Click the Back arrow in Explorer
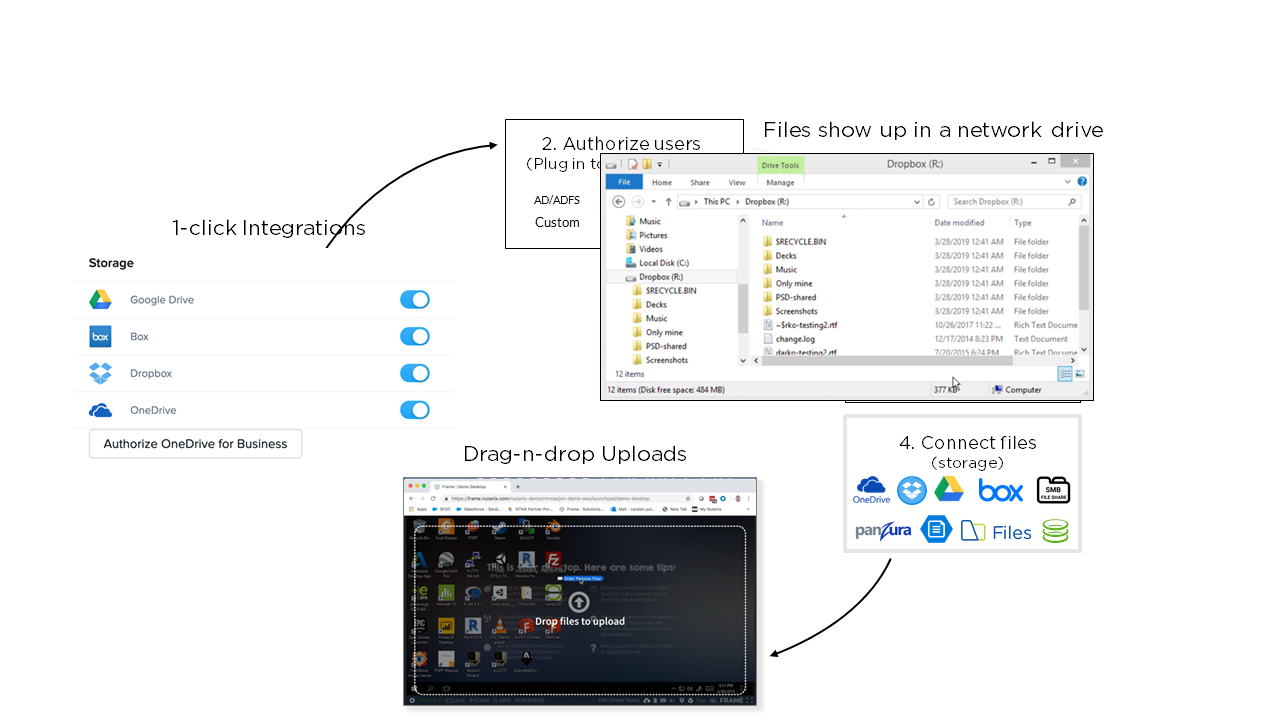Screen dimensions: 1280x720 [x=618, y=202]
